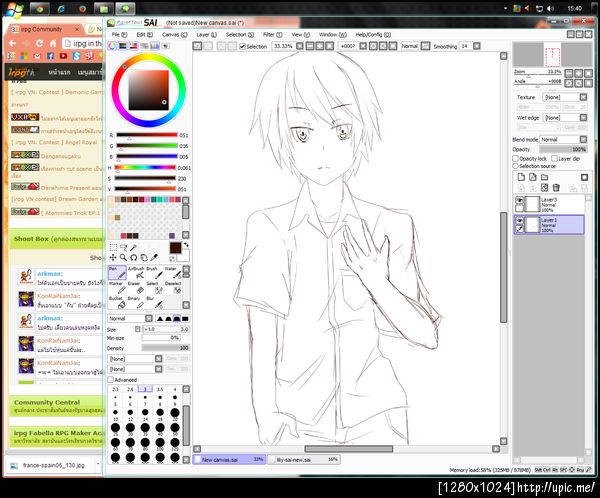
Task: Enable the Selection source option
Action: 515,166
